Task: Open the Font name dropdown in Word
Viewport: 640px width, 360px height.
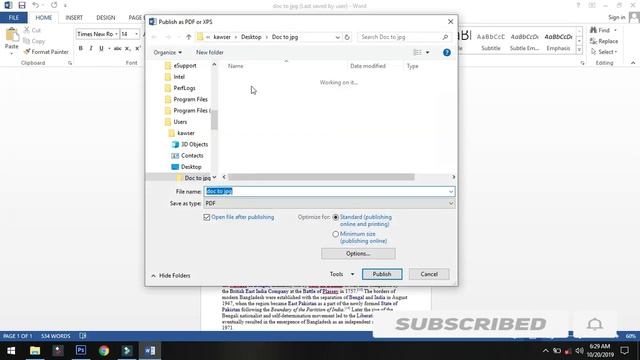Action: tap(117, 34)
